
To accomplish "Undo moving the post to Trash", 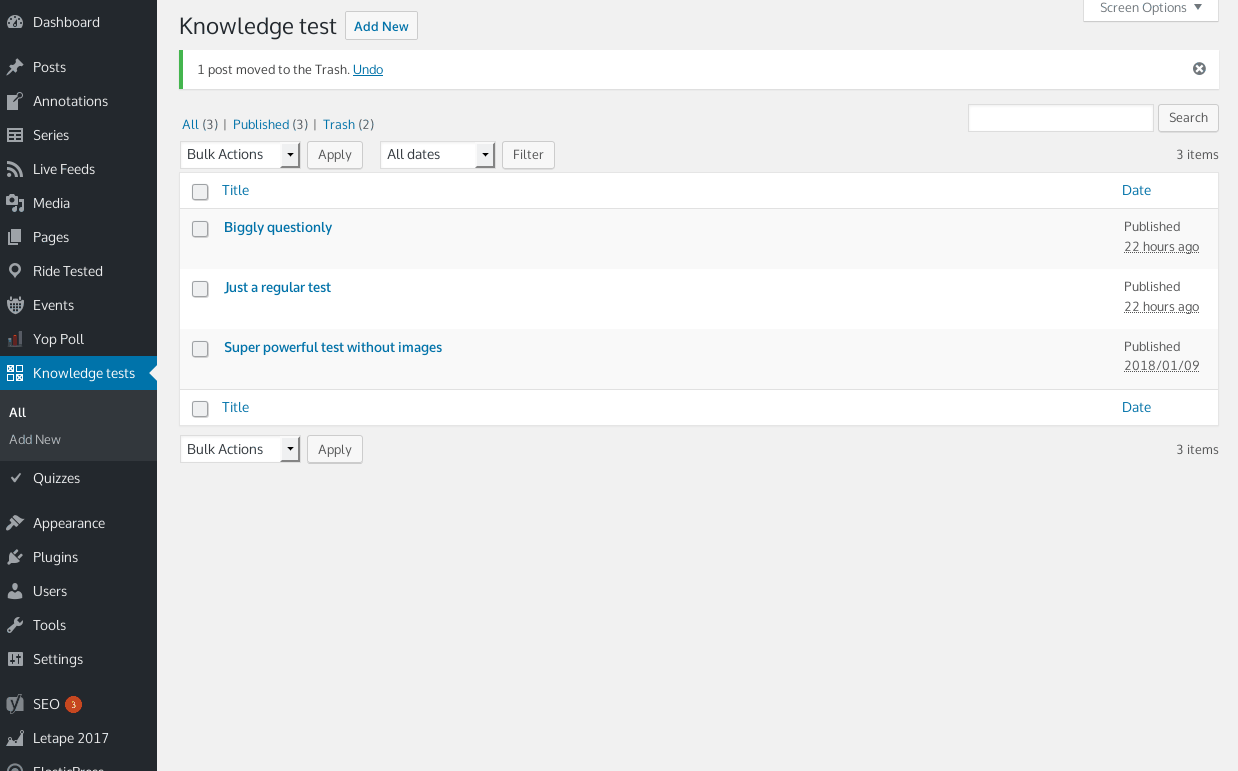I will 368,69.
